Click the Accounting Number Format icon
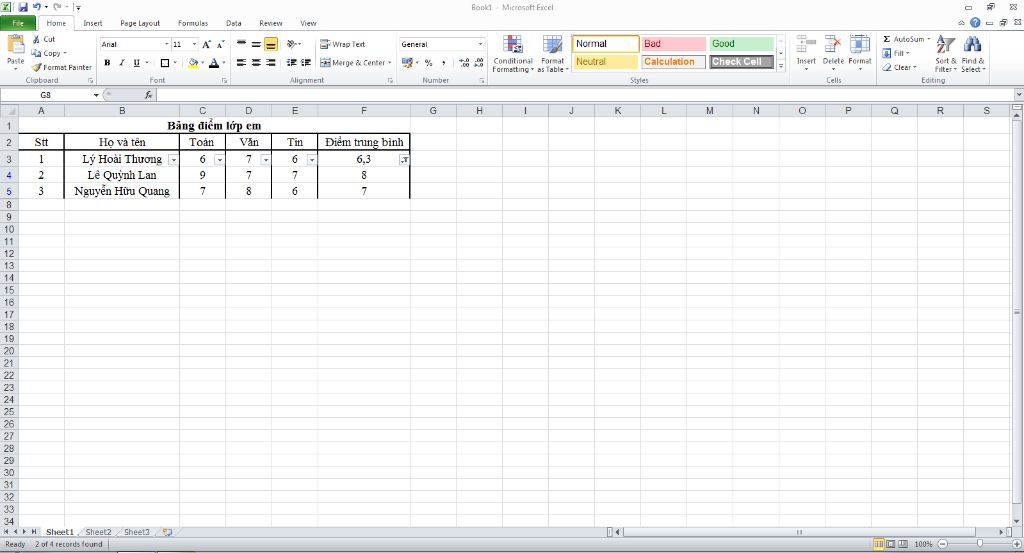Screen dimensions: 1024x553 click(x=407, y=63)
